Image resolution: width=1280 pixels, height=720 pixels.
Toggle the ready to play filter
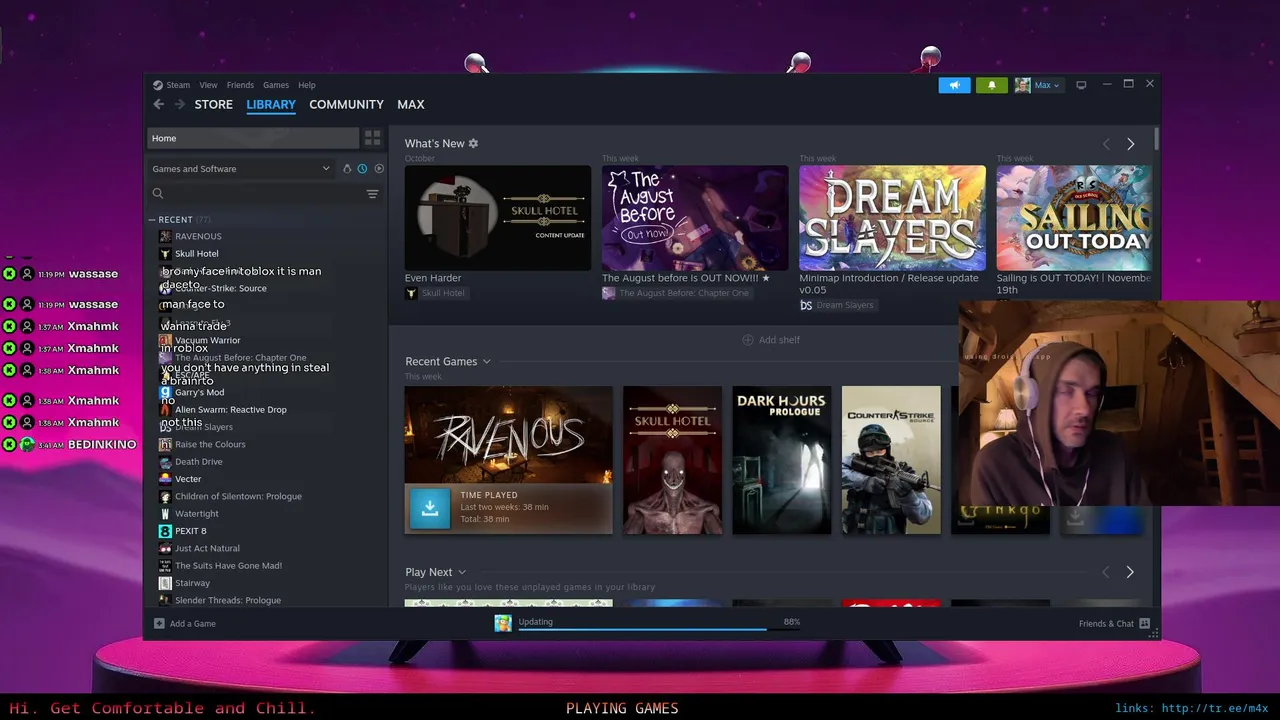point(379,169)
